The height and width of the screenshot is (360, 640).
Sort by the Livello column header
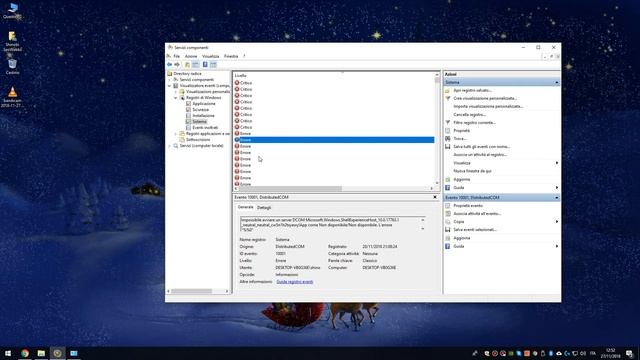[x=240, y=76]
